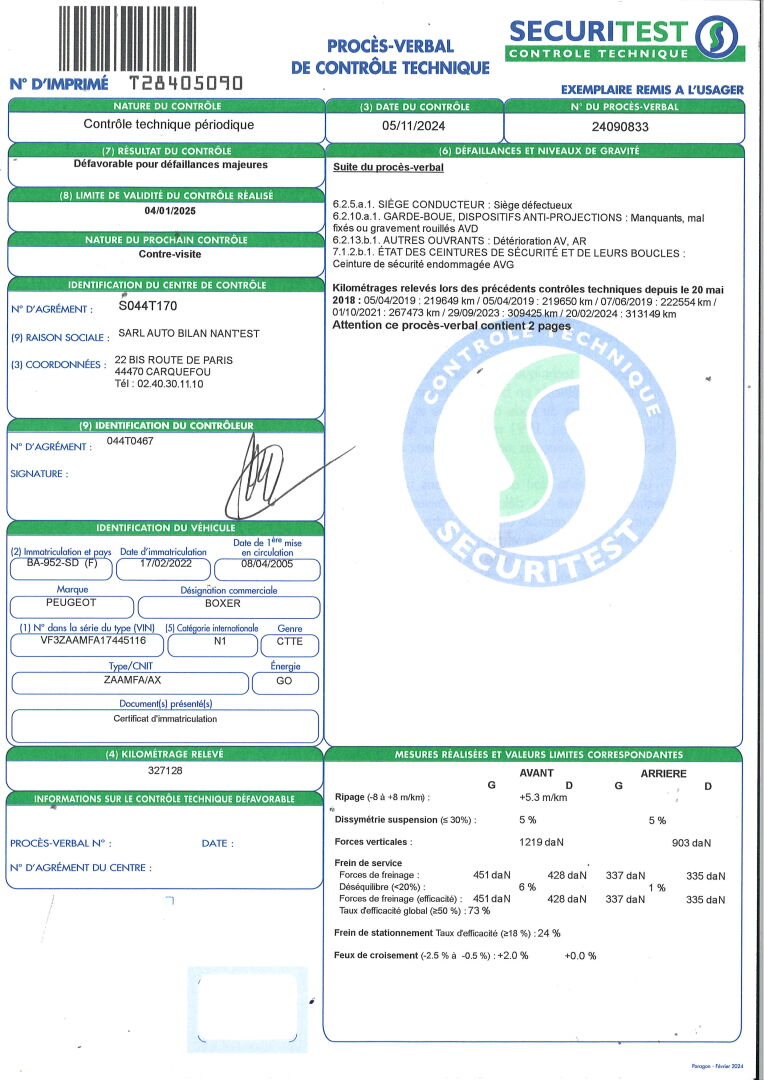Viewport: 764px width, 1080px height.
Task: Click the "Paragon - février 2024" footer note
Action: tap(718, 1066)
